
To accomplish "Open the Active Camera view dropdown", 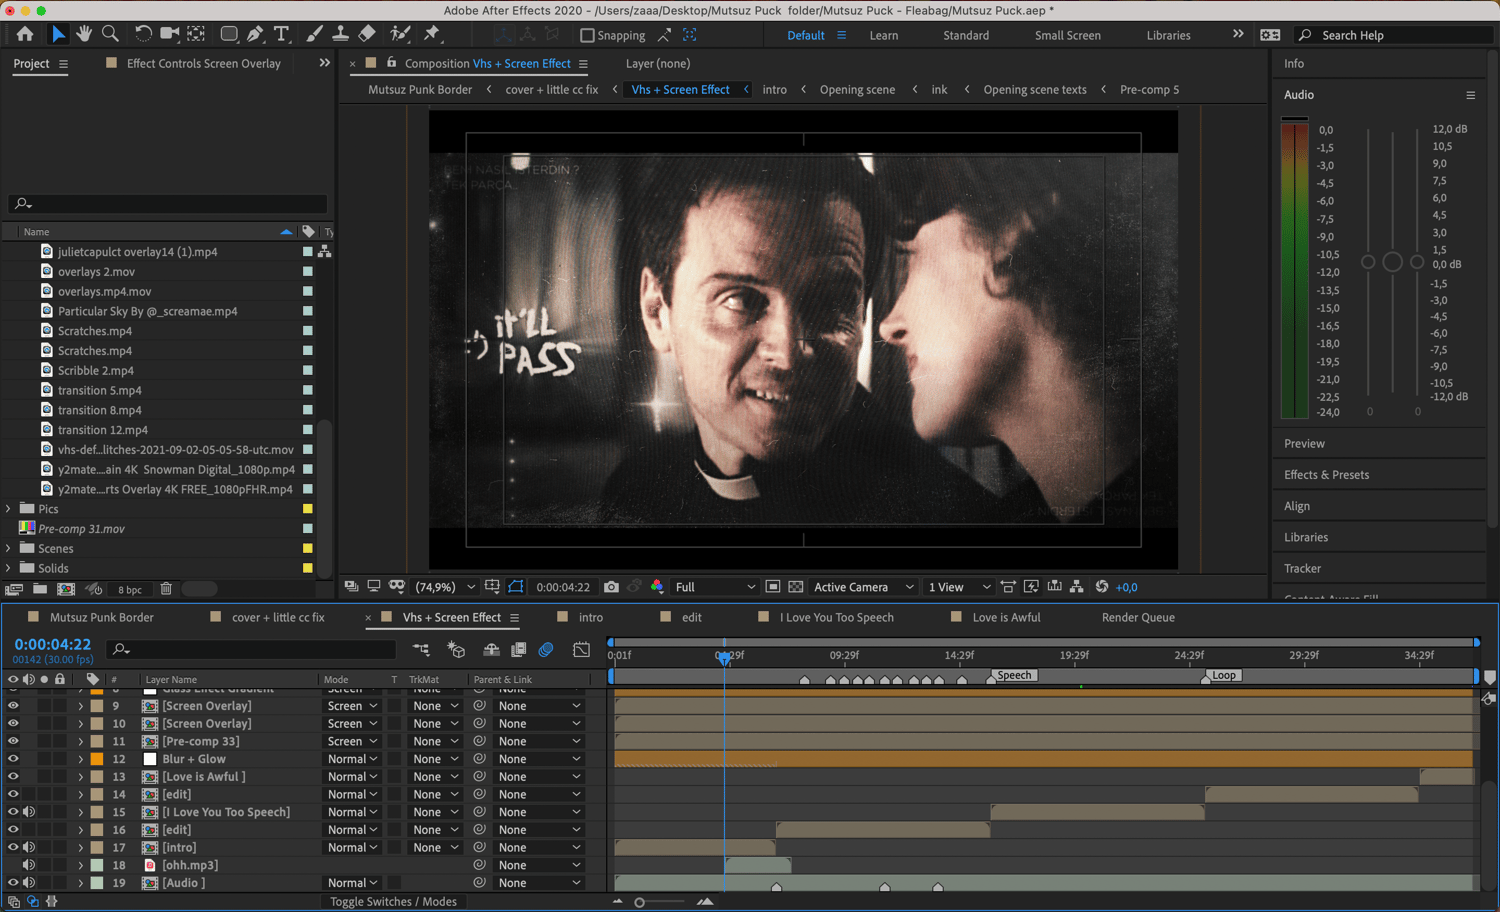I will click(863, 587).
